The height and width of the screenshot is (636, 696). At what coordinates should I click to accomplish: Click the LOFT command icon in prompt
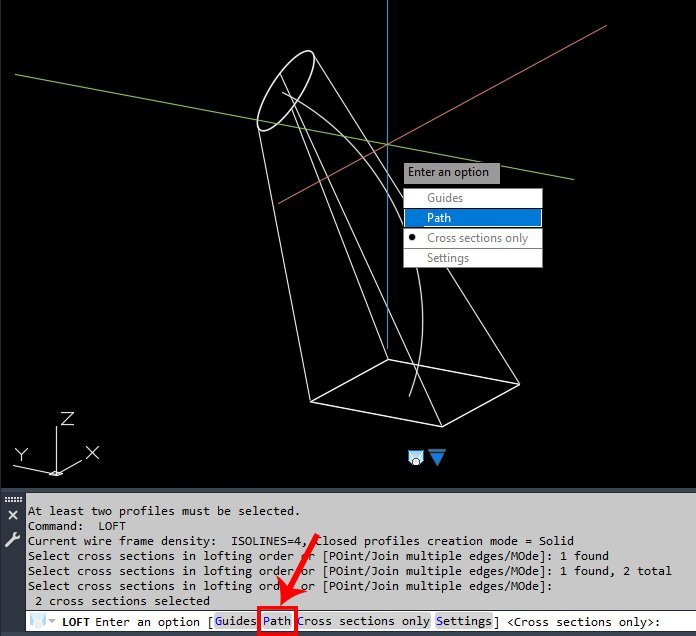pos(38,620)
